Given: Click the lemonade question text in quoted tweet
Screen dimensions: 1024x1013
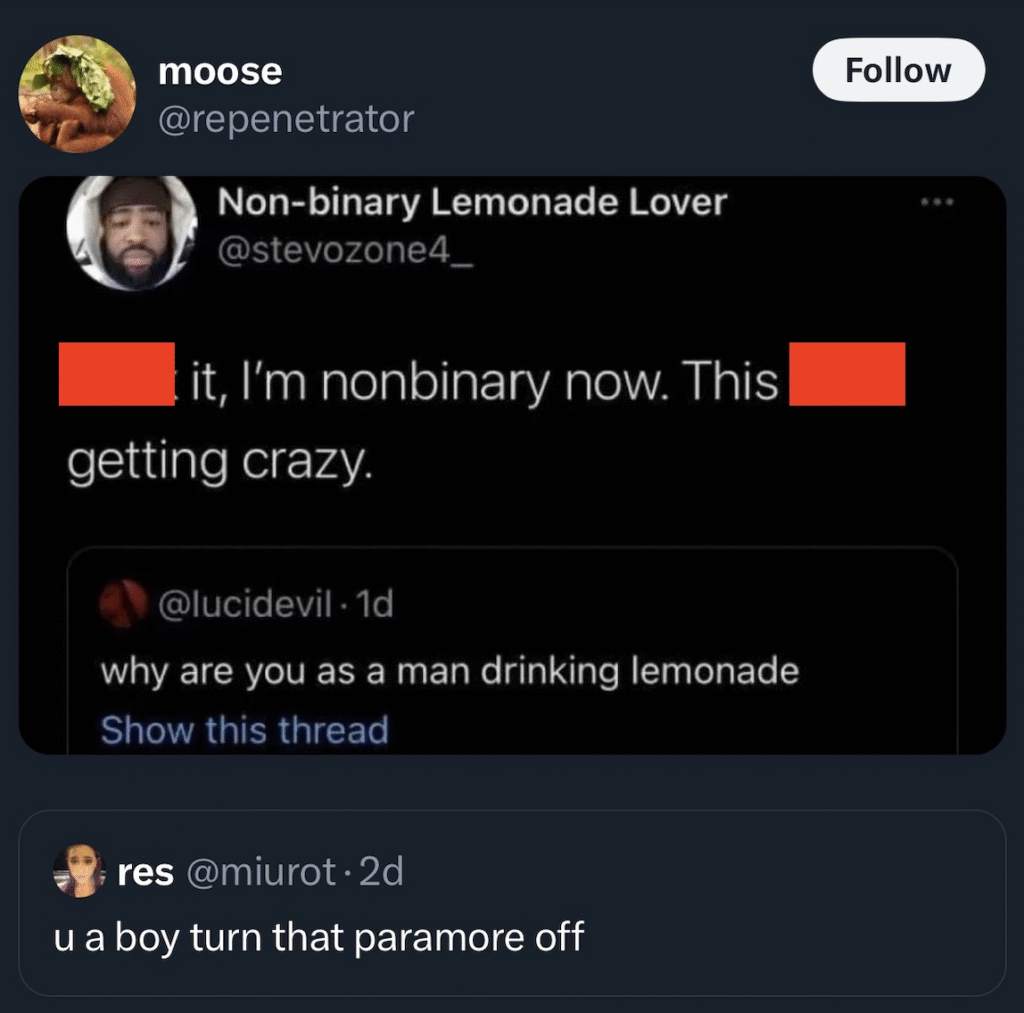Looking at the screenshot, I should [447, 671].
